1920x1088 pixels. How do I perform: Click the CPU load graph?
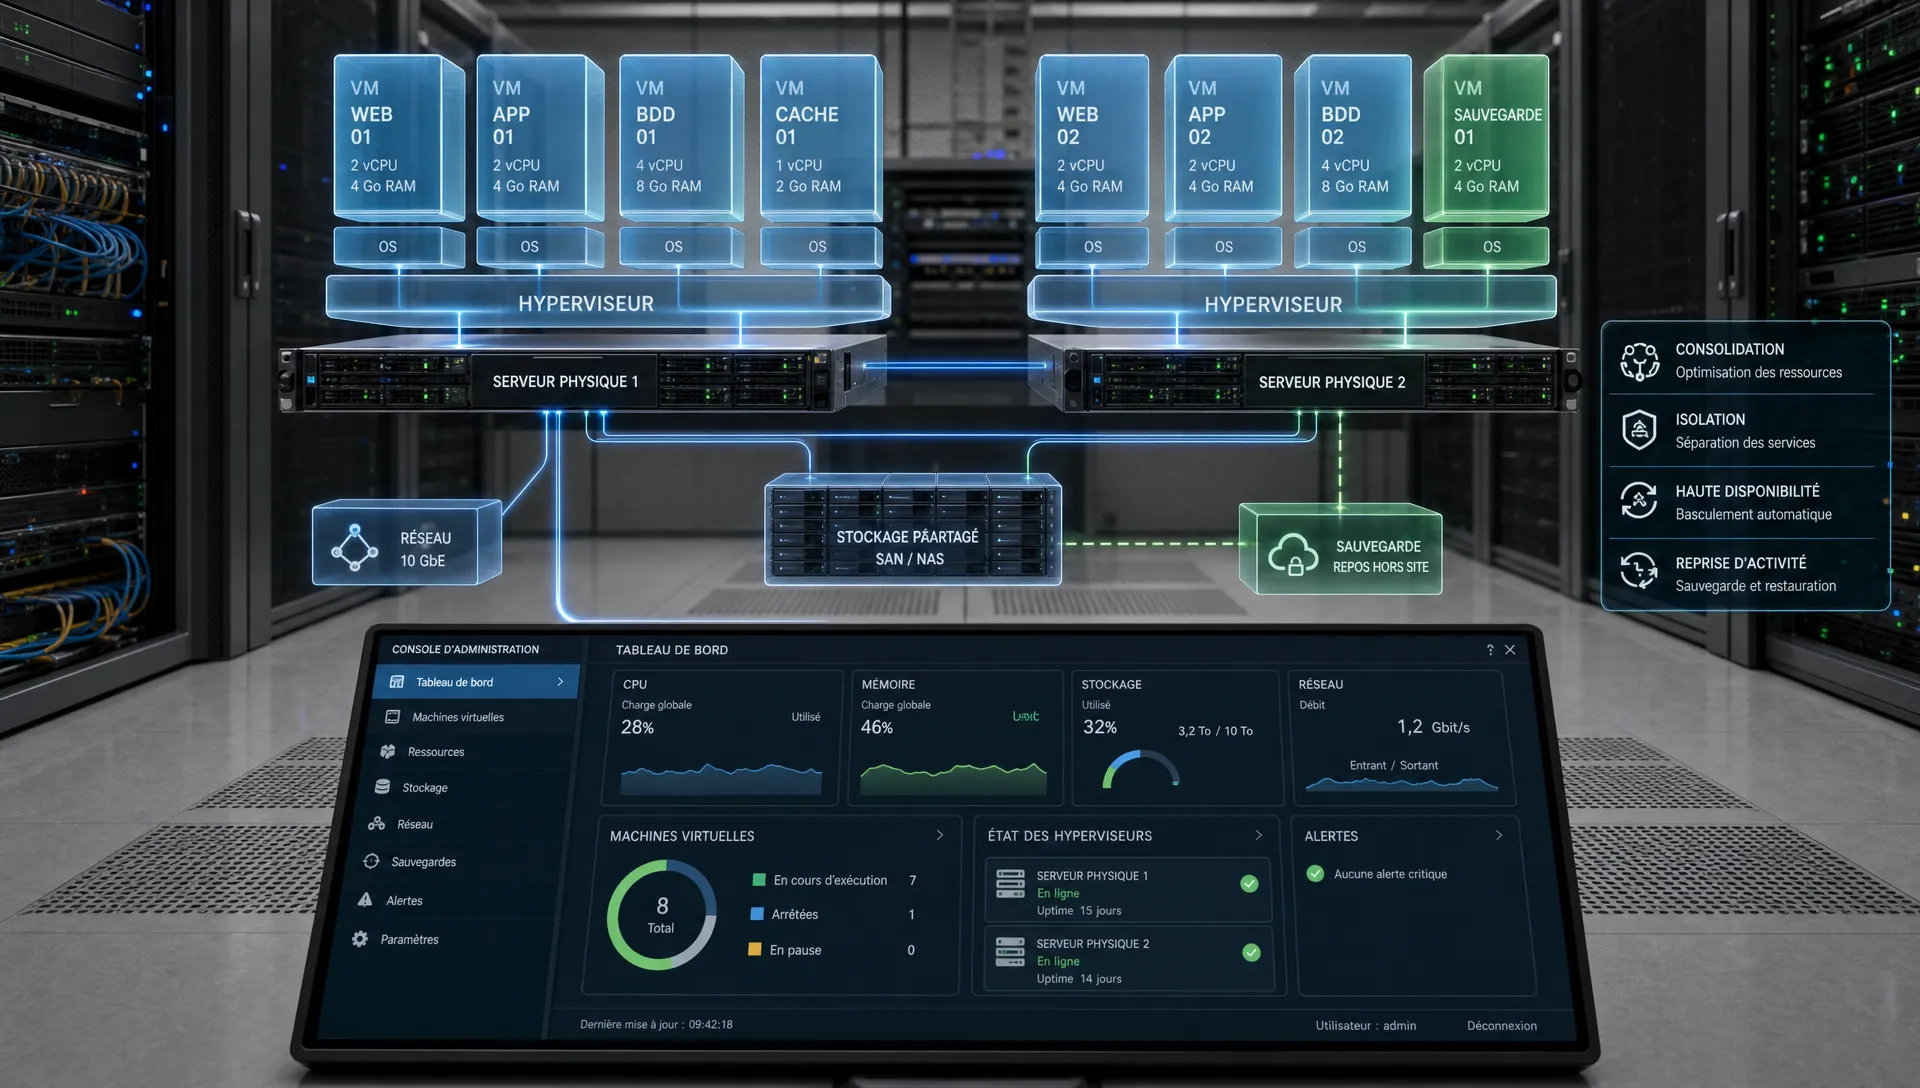pyautogui.click(x=721, y=779)
